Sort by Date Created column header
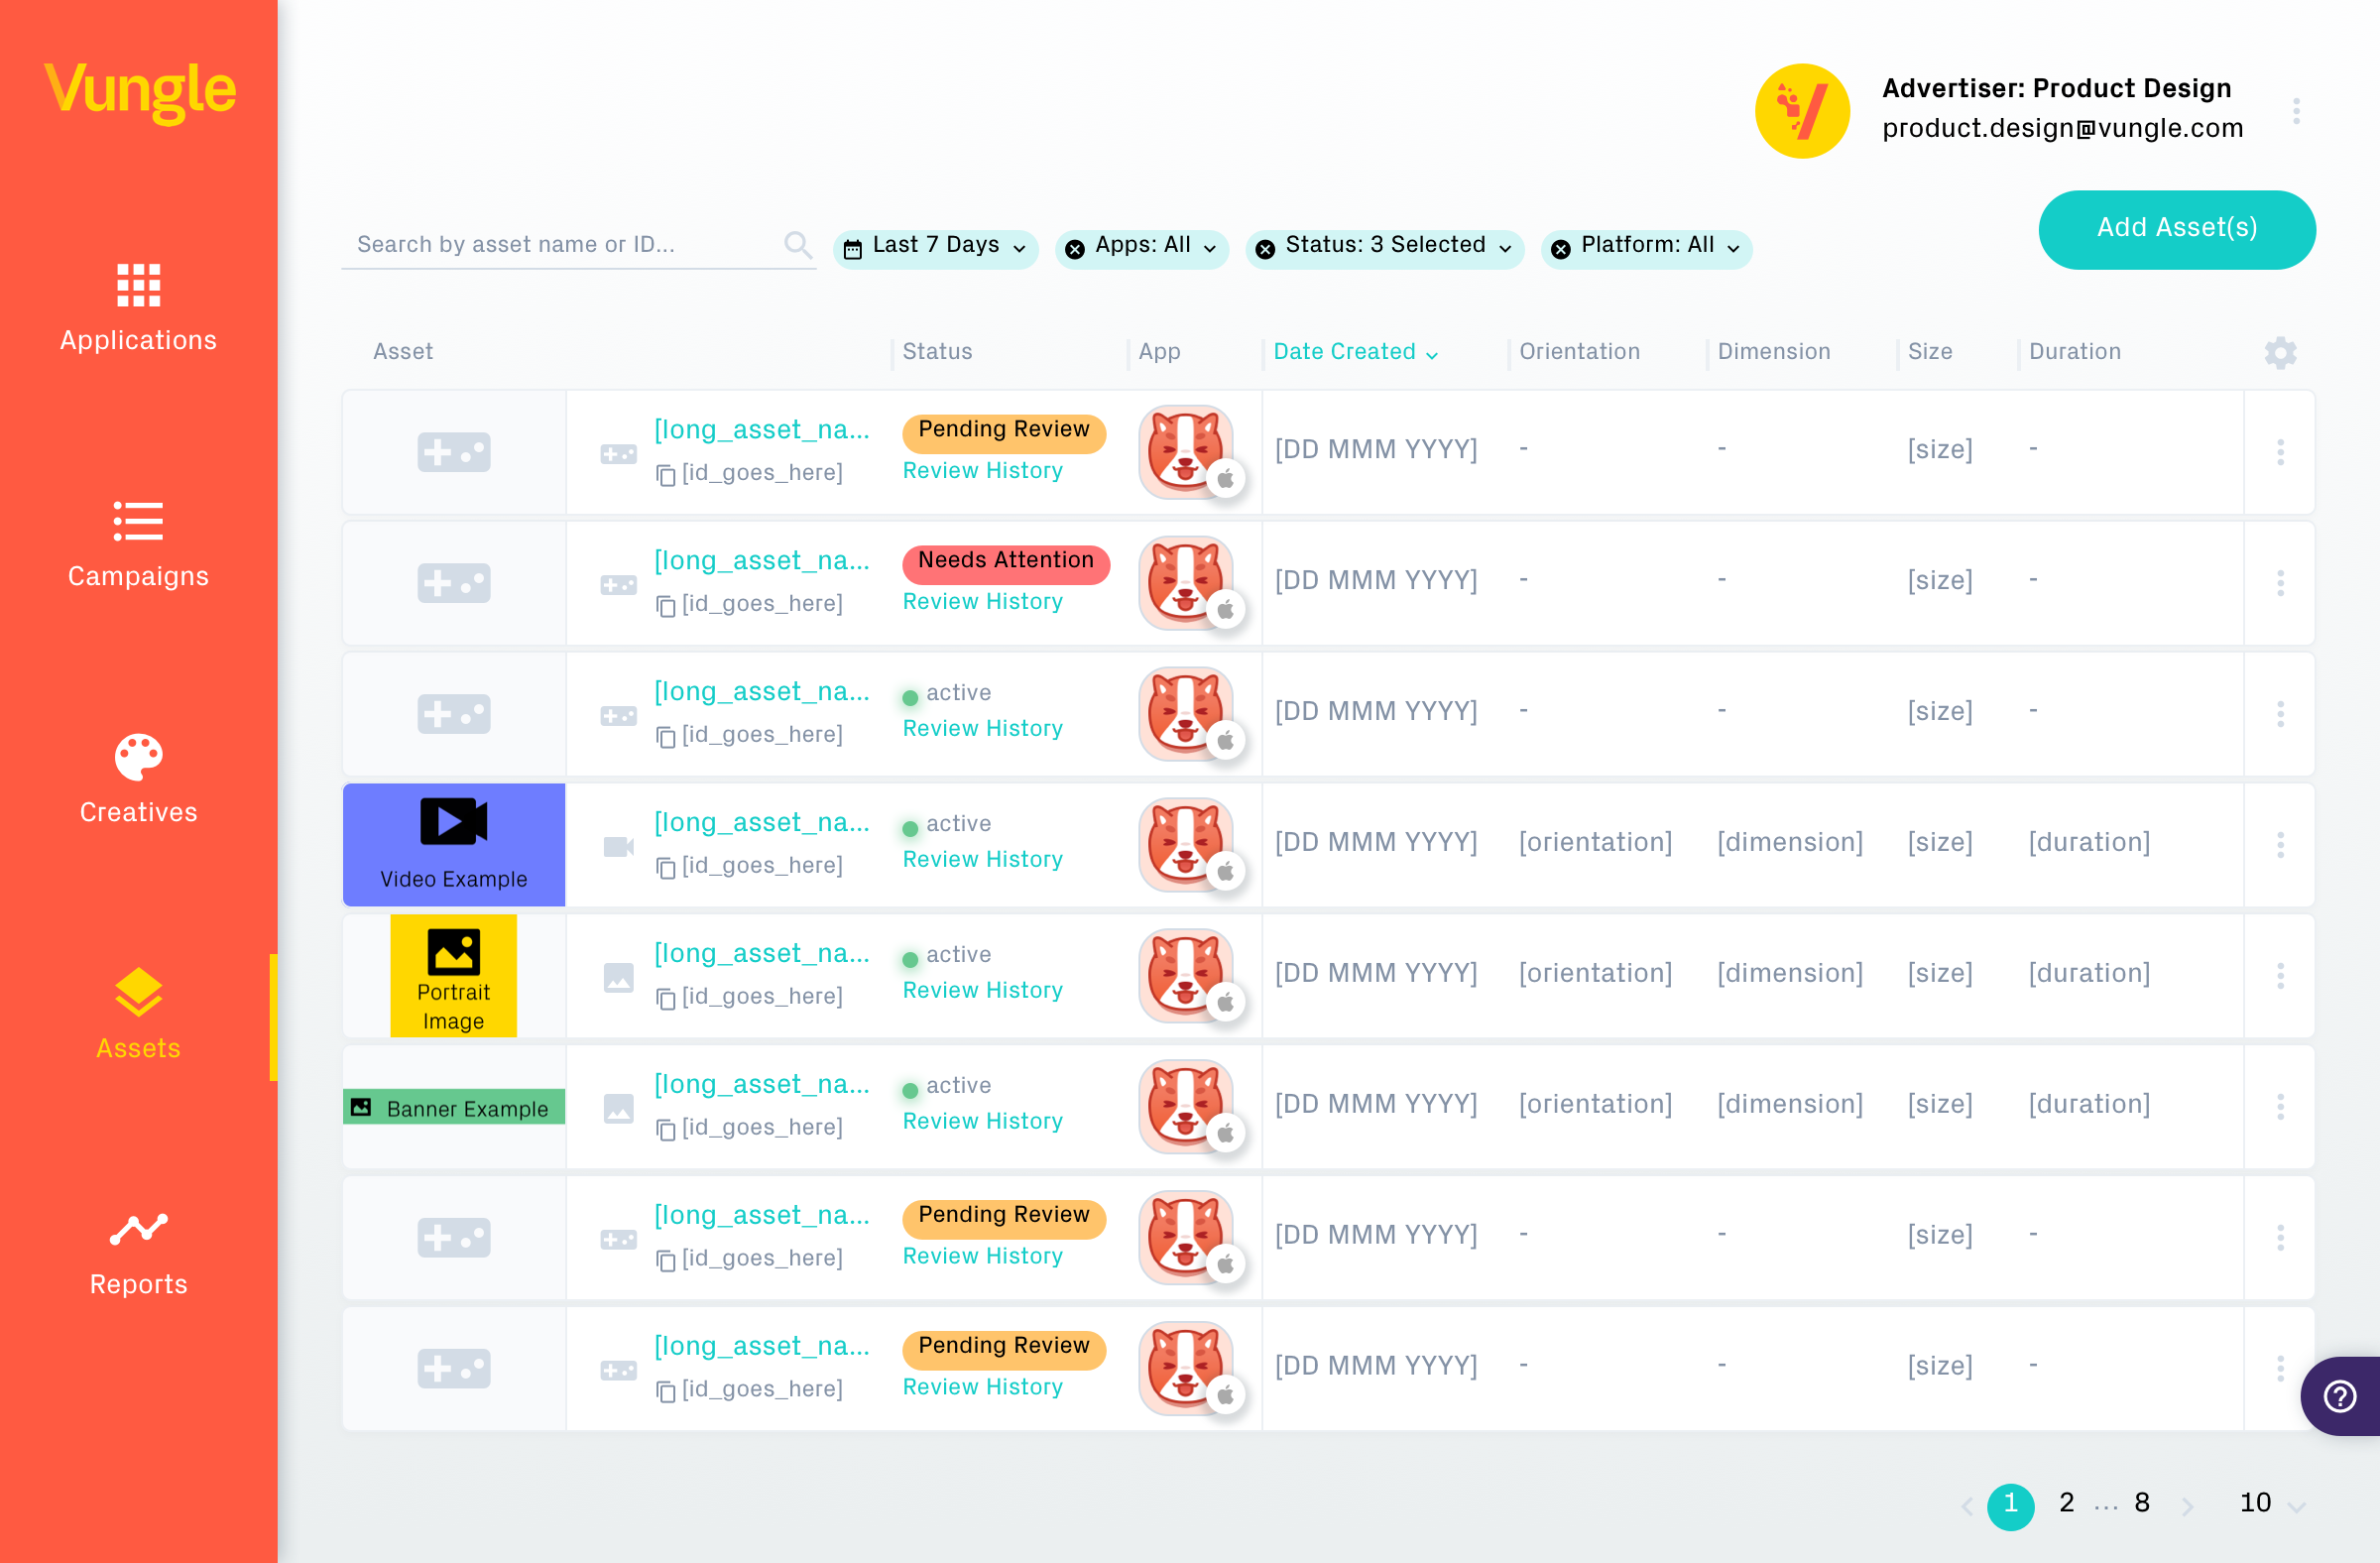 click(1354, 352)
